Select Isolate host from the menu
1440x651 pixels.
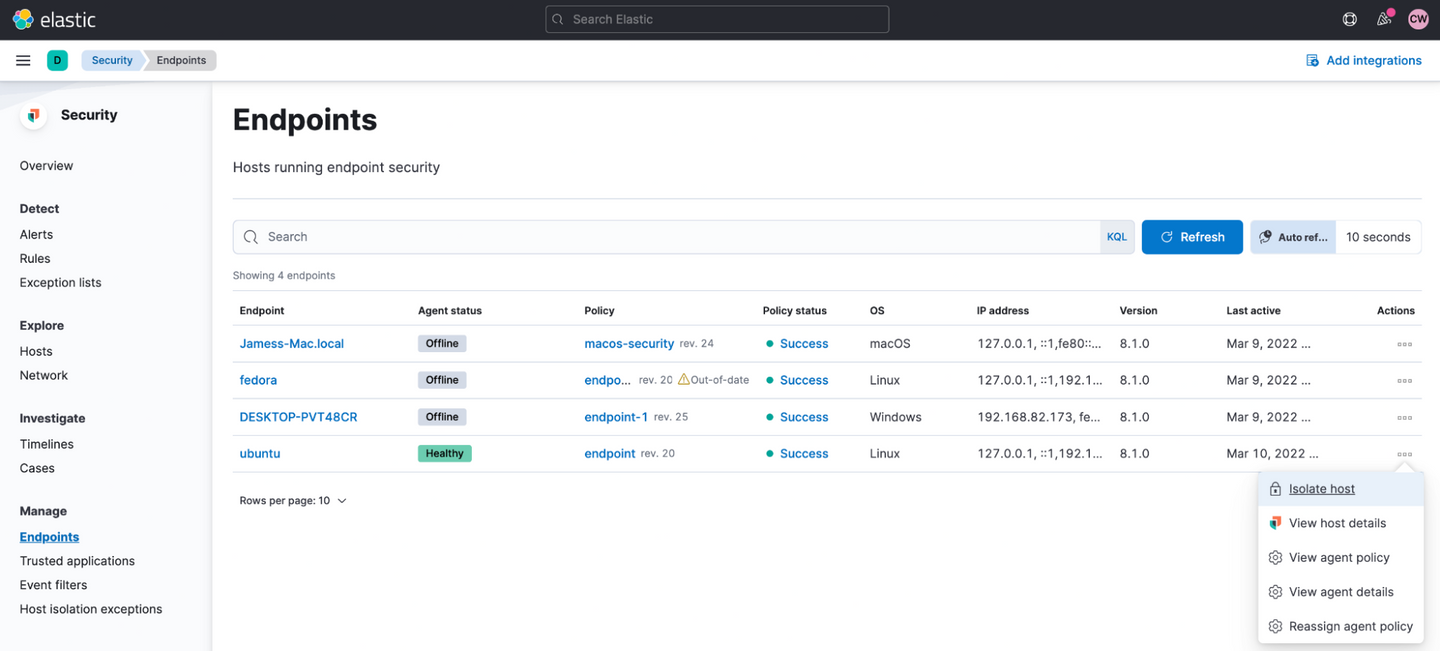tap(1321, 489)
